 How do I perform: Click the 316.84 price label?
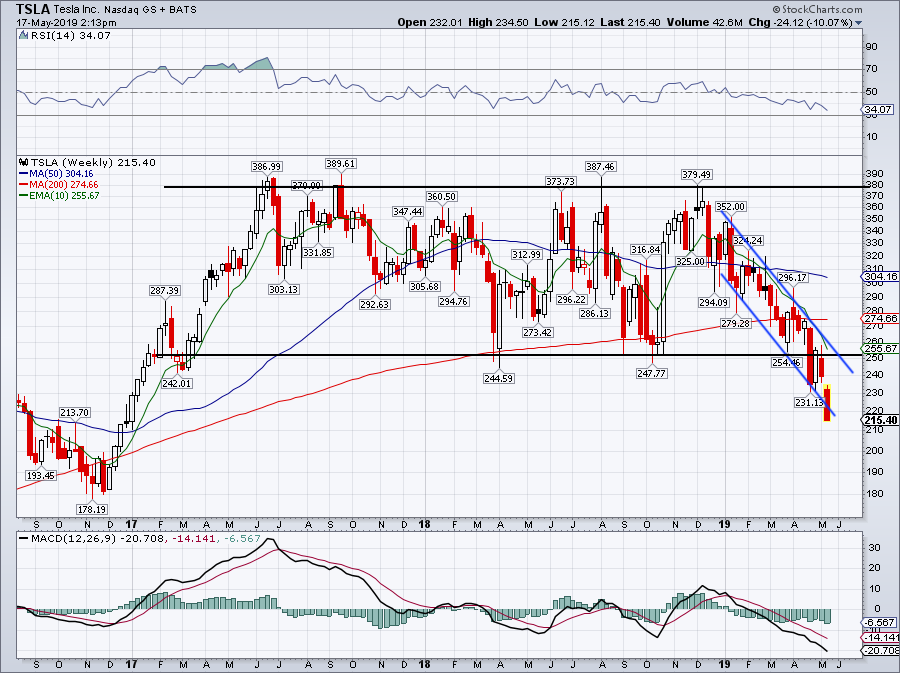pyautogui.click(x=645, y=249)
